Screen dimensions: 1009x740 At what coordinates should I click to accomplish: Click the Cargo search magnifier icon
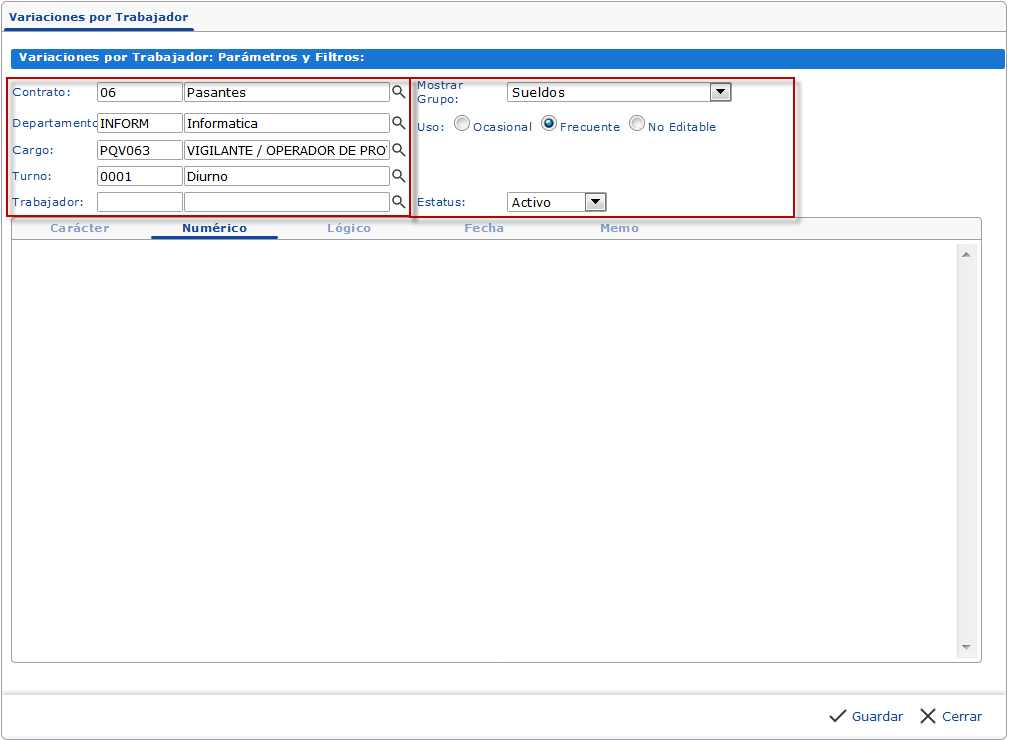click(398, 150)
